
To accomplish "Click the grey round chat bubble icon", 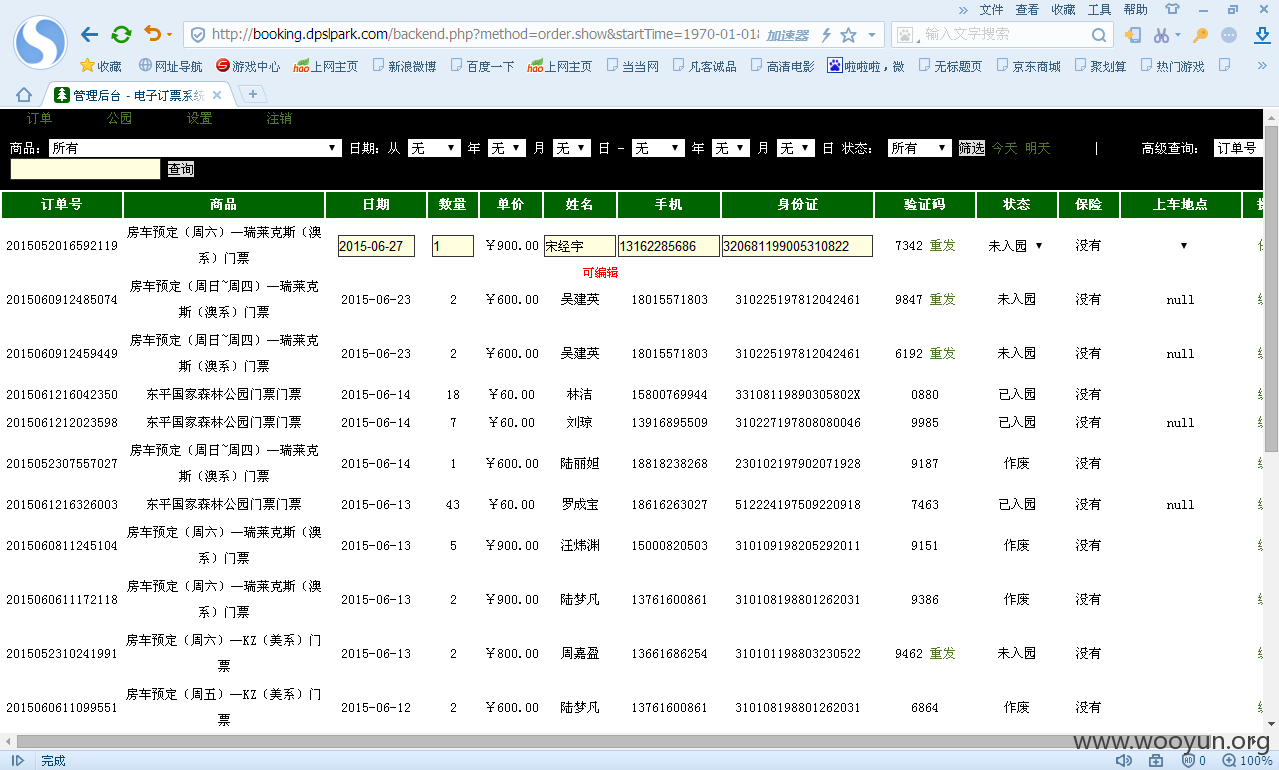I will [x=1230, y=35].
